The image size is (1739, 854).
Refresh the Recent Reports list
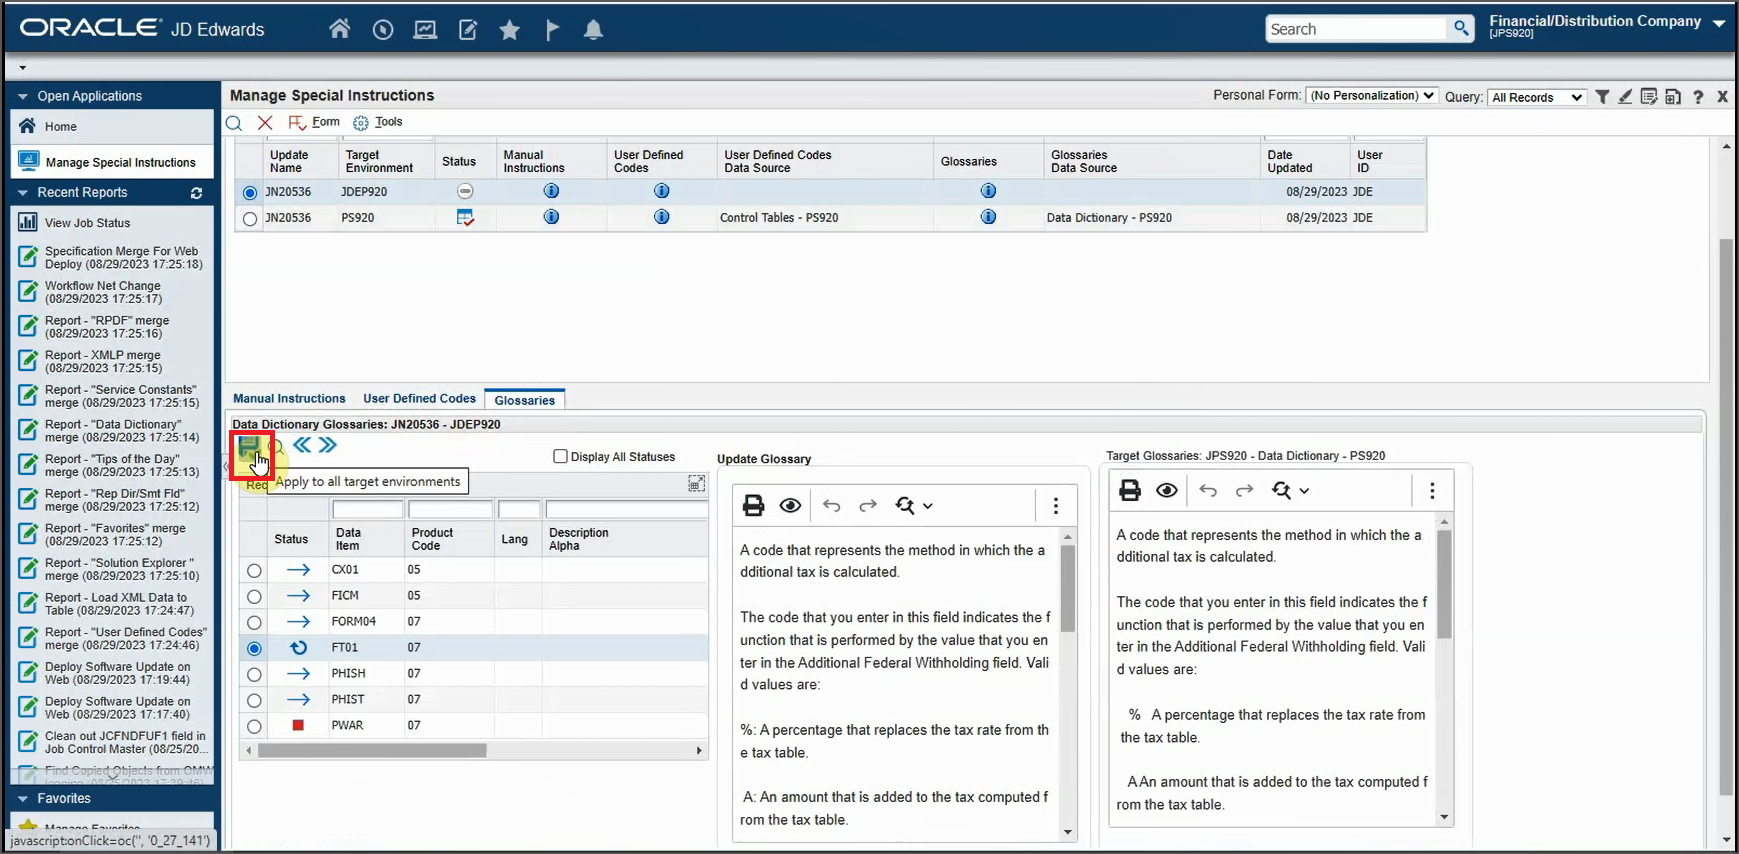click(196, 193)
